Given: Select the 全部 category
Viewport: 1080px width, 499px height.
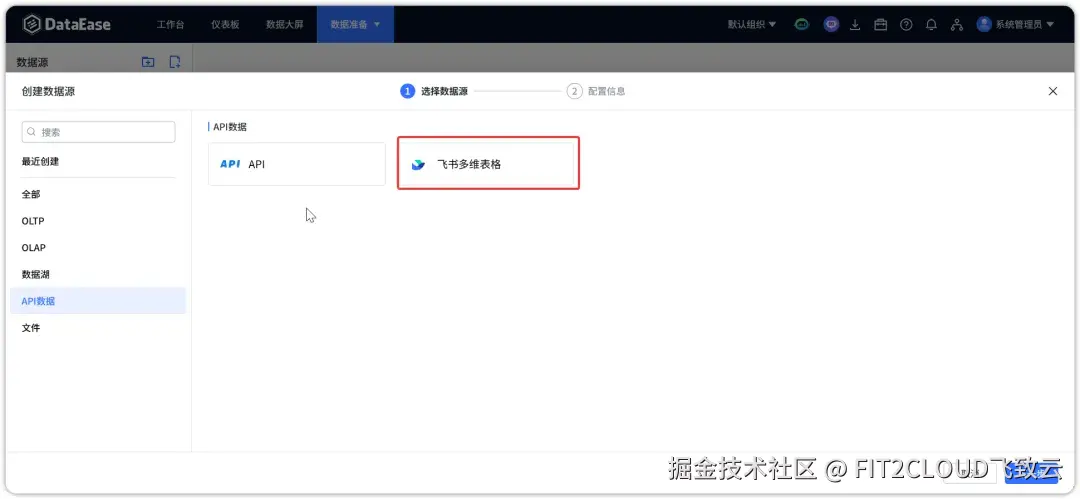Looking at the screenshot, I should (x=98, y=194).
